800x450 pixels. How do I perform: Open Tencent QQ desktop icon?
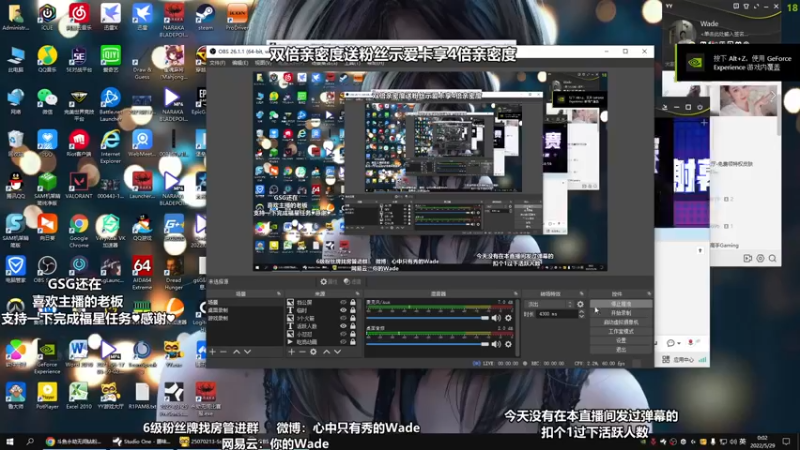point(15,185)
